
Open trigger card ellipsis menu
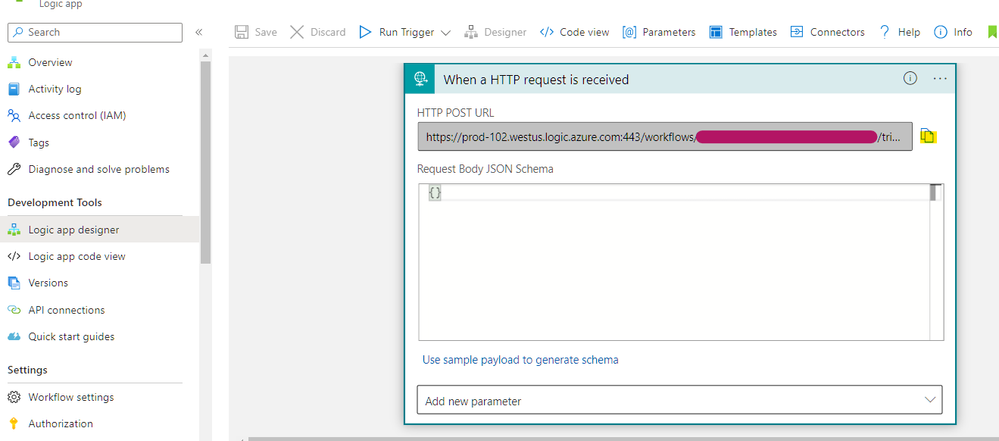coord(940,78)
